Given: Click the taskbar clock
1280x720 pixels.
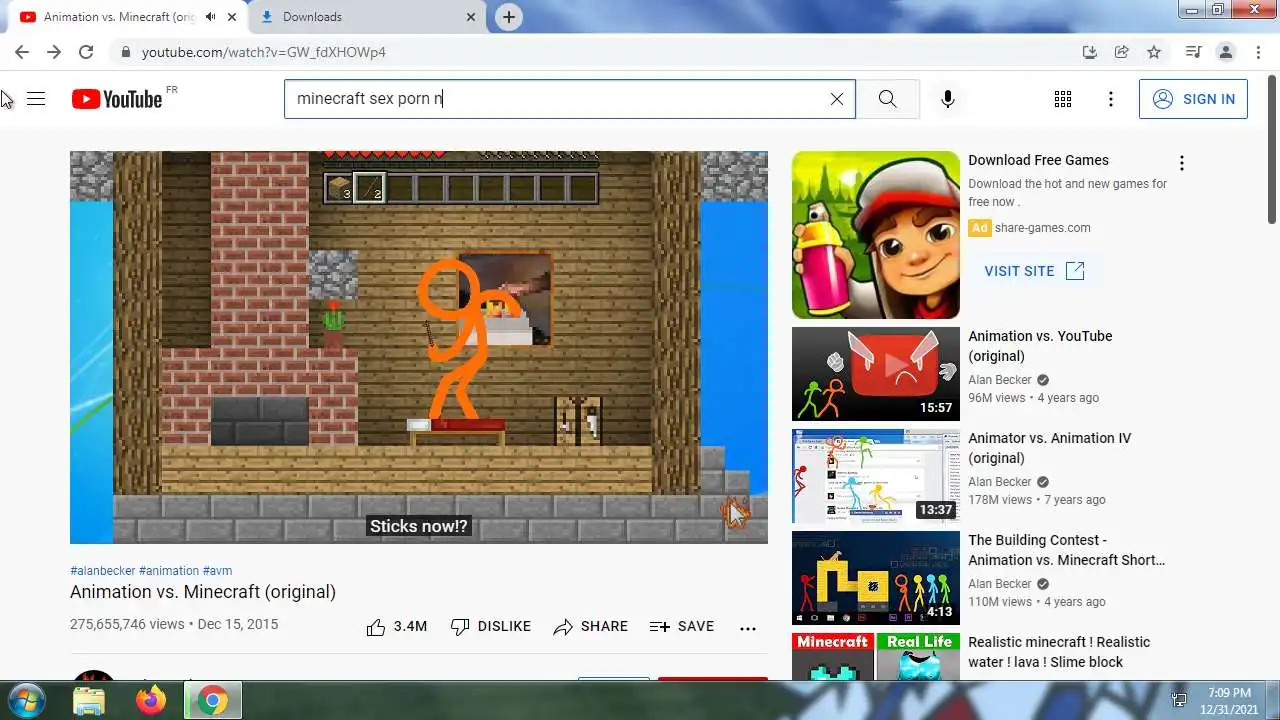Looking at the screenshot, I should coord(1229,700).
